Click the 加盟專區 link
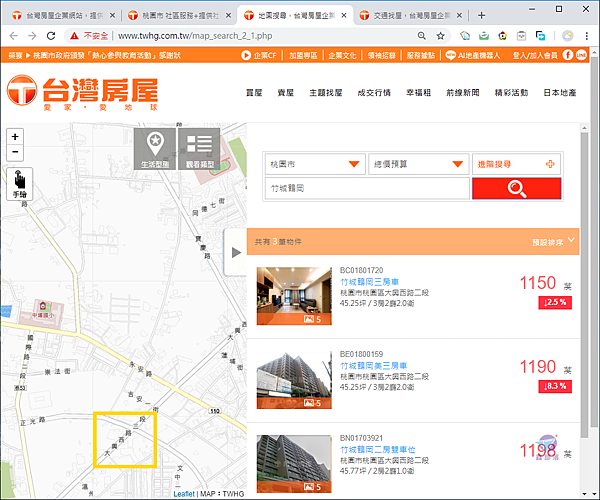Screen dimensions: 600x500 [303, 55]
